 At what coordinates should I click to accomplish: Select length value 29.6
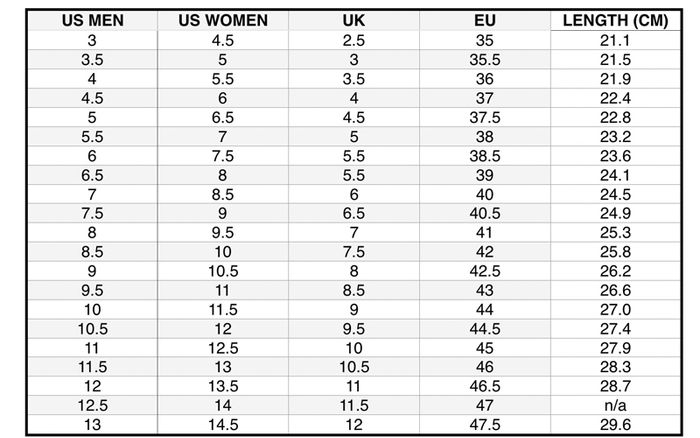[x=615, y=425]
